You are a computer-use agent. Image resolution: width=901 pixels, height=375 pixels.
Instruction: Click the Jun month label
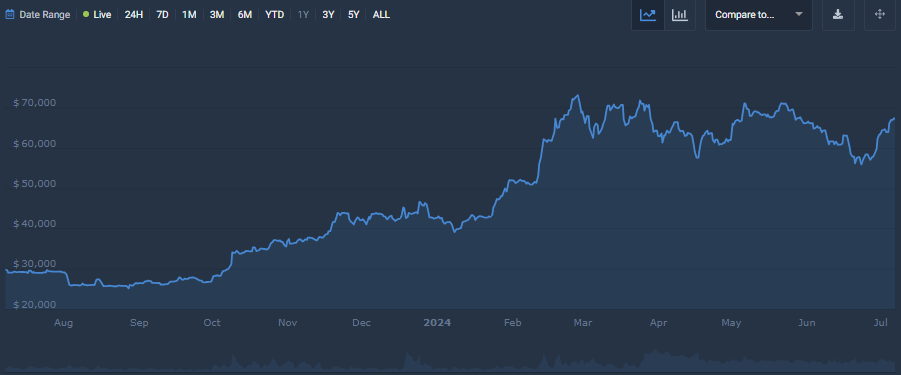tap(806, 323)
